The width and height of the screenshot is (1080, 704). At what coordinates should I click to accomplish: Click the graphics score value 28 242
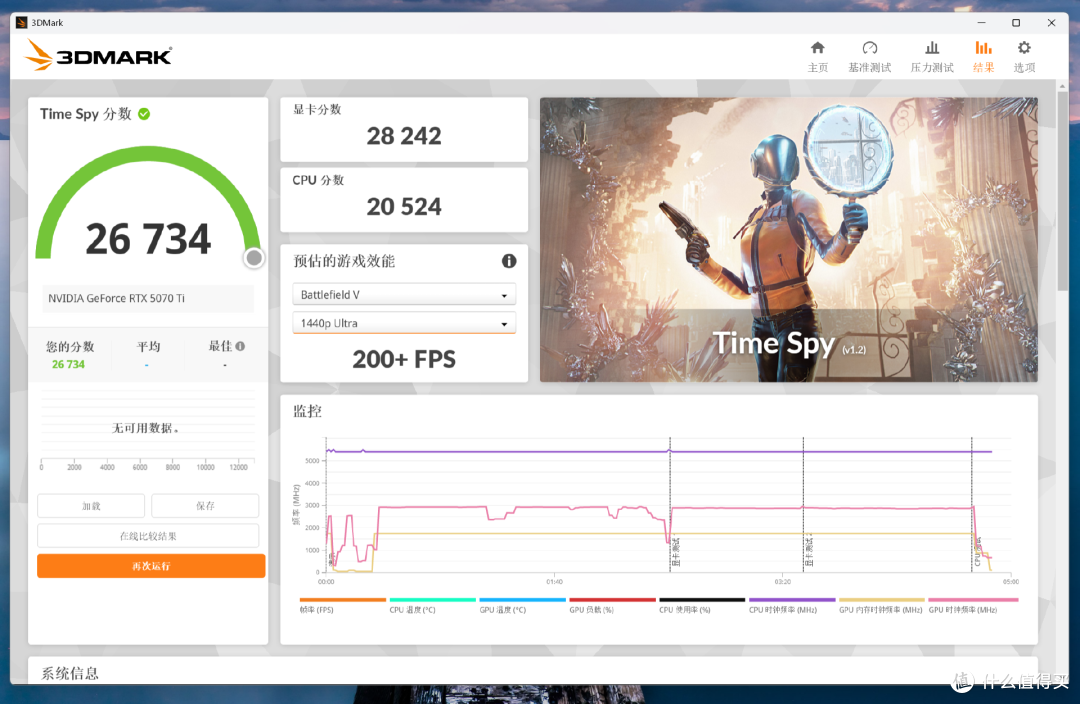point(404,136)
